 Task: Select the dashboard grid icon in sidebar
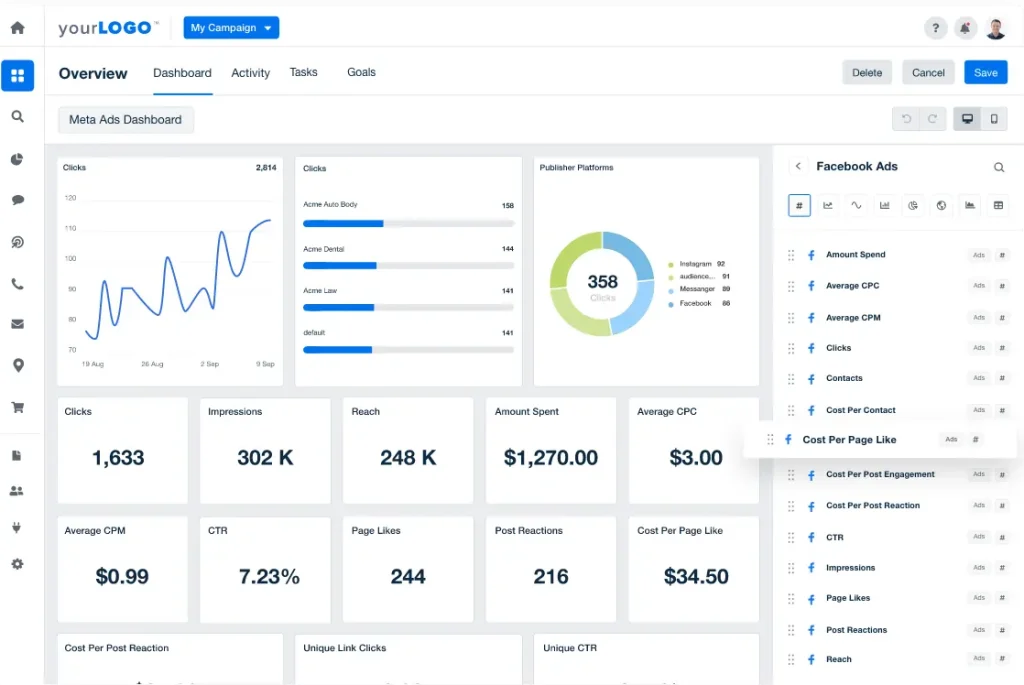[x=18, y=75]
